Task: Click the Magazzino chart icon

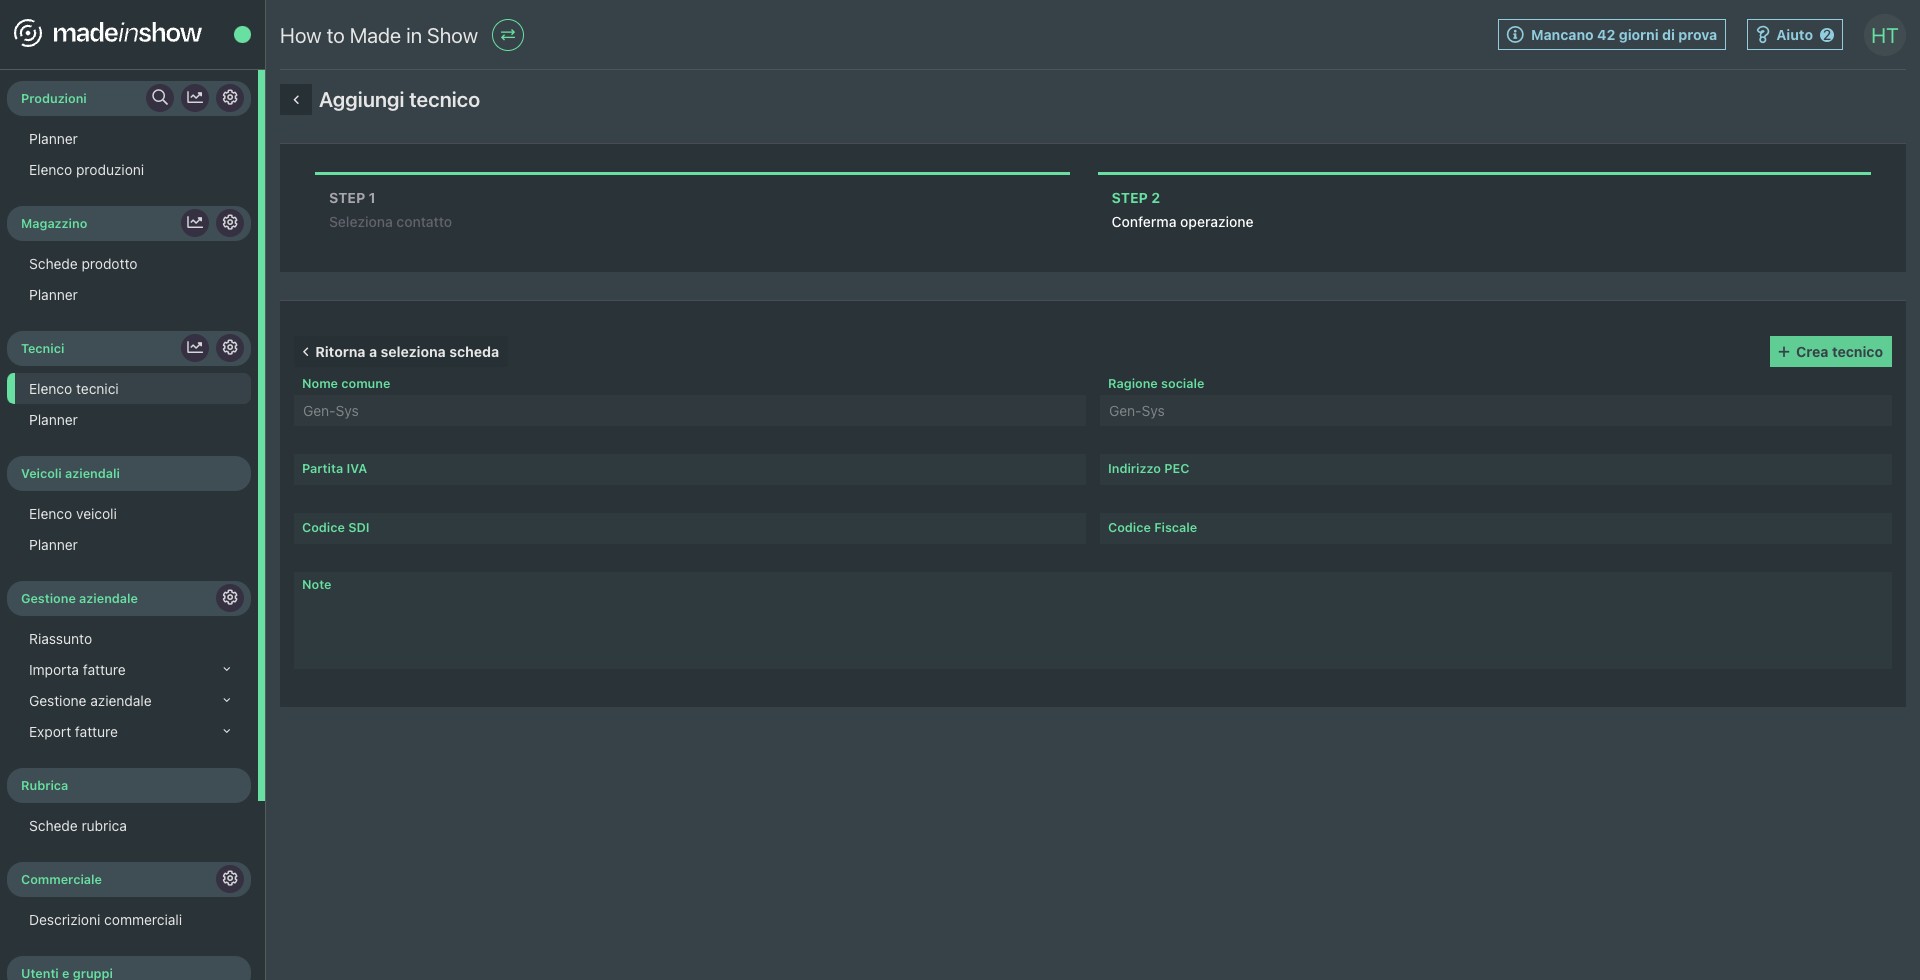Action: pyautogui.click(x=195, y=223)
